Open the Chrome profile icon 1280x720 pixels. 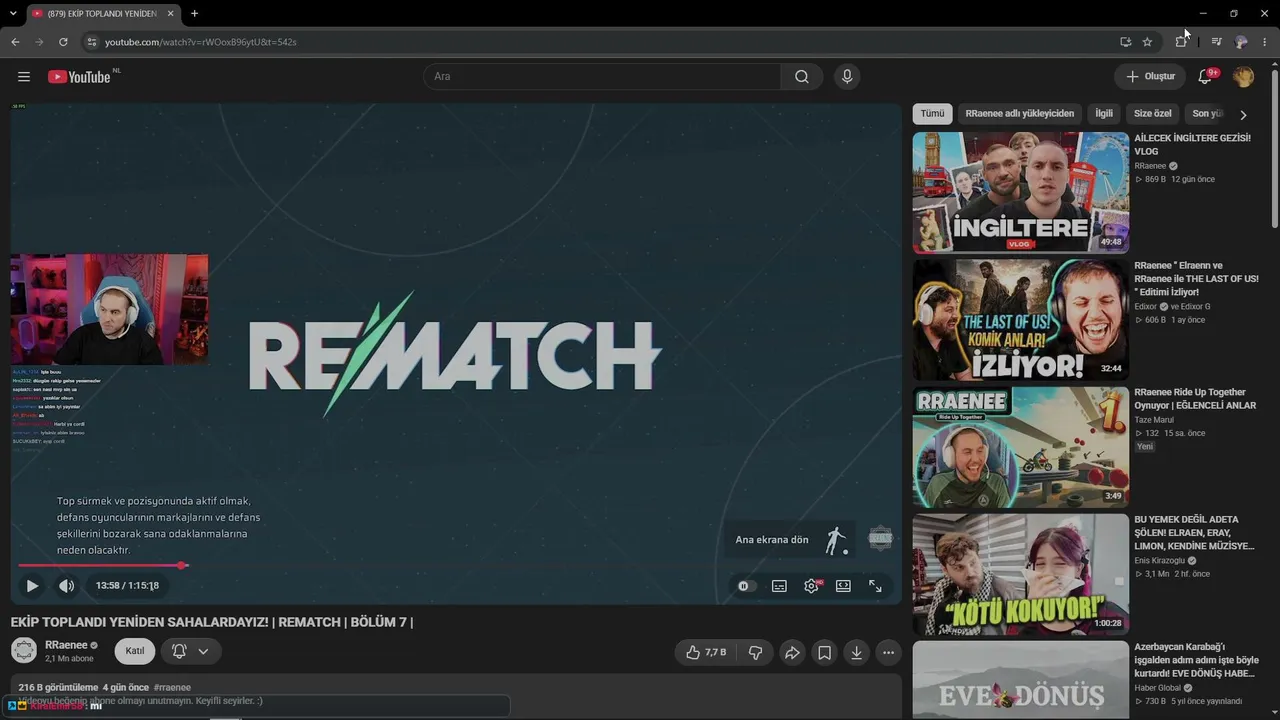coord(1241,42)
